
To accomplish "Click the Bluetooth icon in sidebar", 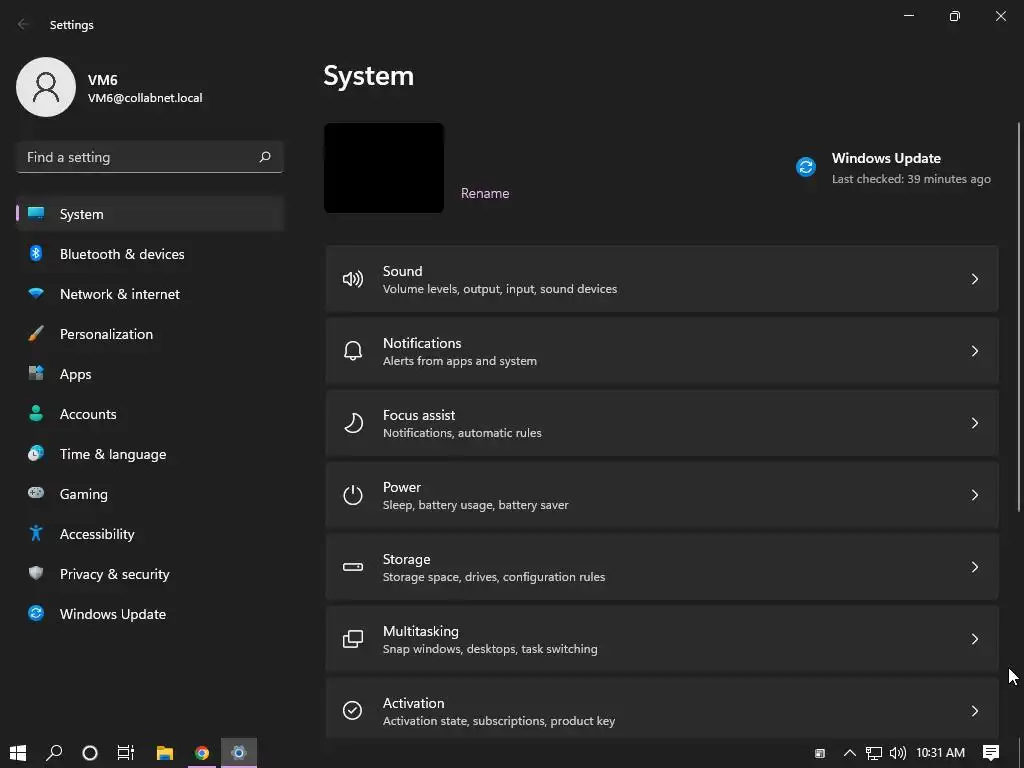I will (x=36, y=253).
